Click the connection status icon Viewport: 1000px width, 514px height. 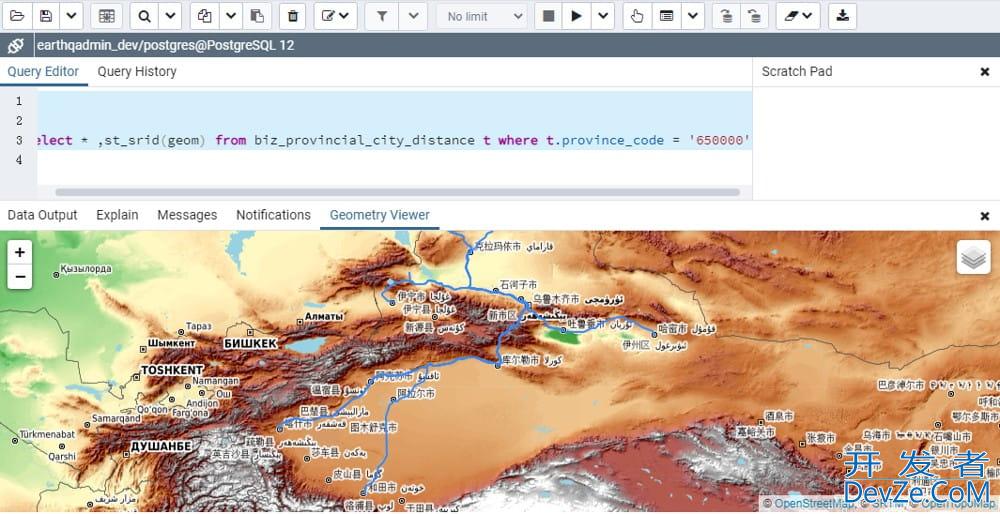(16, 46)
